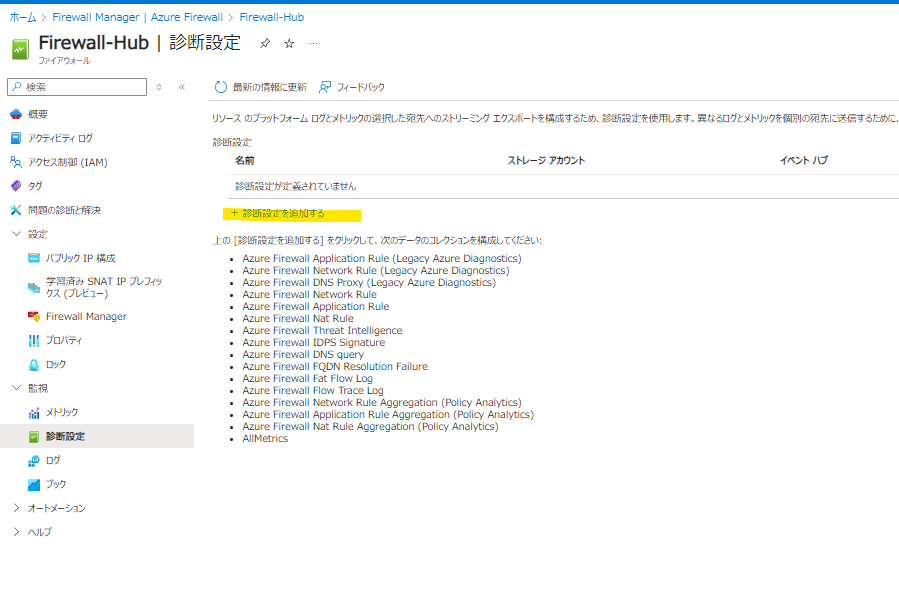Click Azure Firewall Fat Flow Log text
This screenshot has width=899, height=591.
[x=307, y=379]
